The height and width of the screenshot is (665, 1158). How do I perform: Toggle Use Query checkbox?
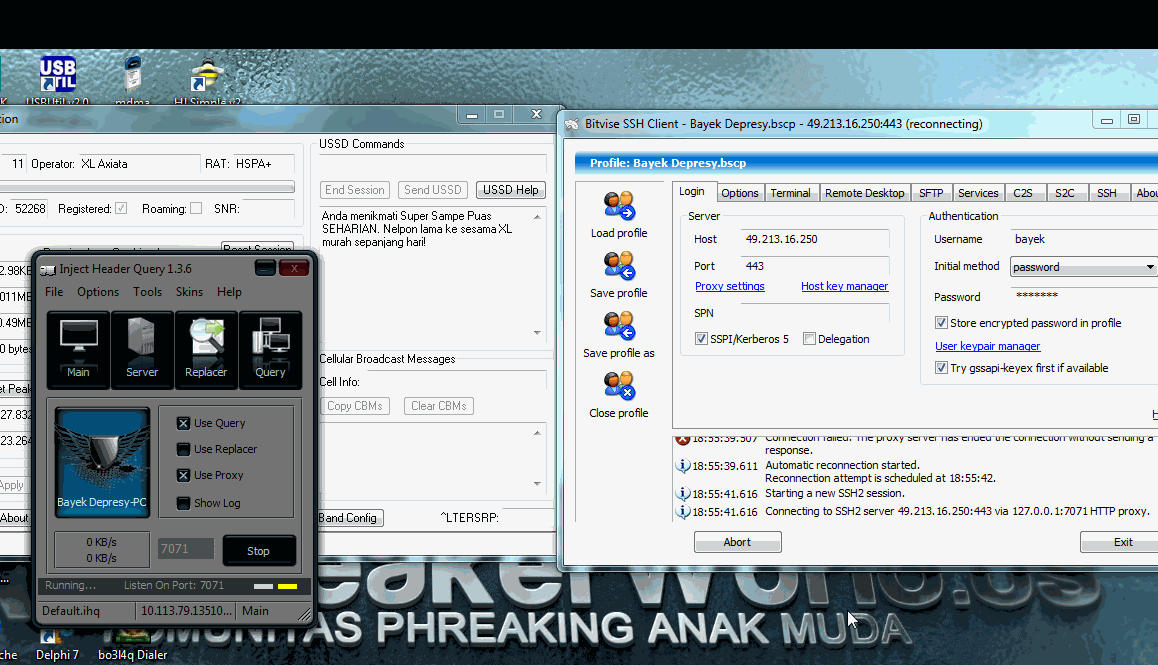(x=183, y=423)
